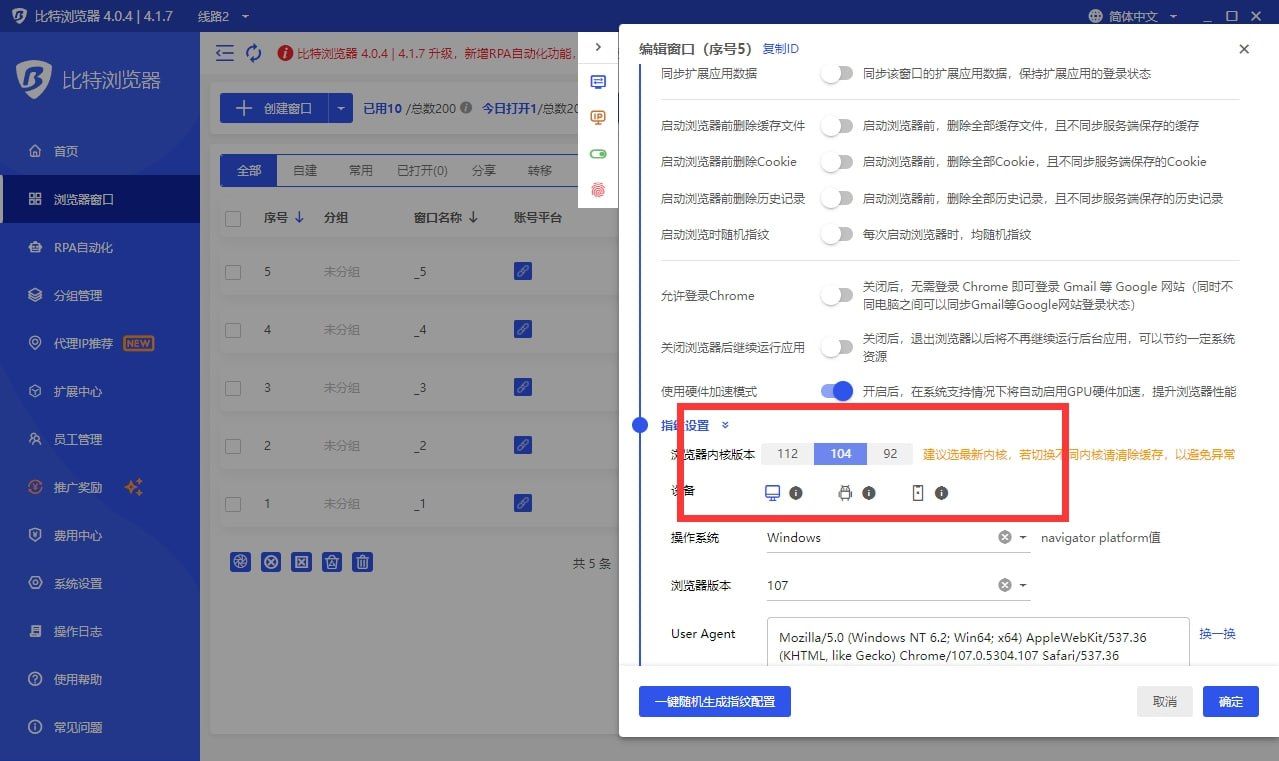The height and width of the screenshot is (761, 1279).
Task: Collapse the sidebar with the menu-fold icon
Action: click(225, 53)
